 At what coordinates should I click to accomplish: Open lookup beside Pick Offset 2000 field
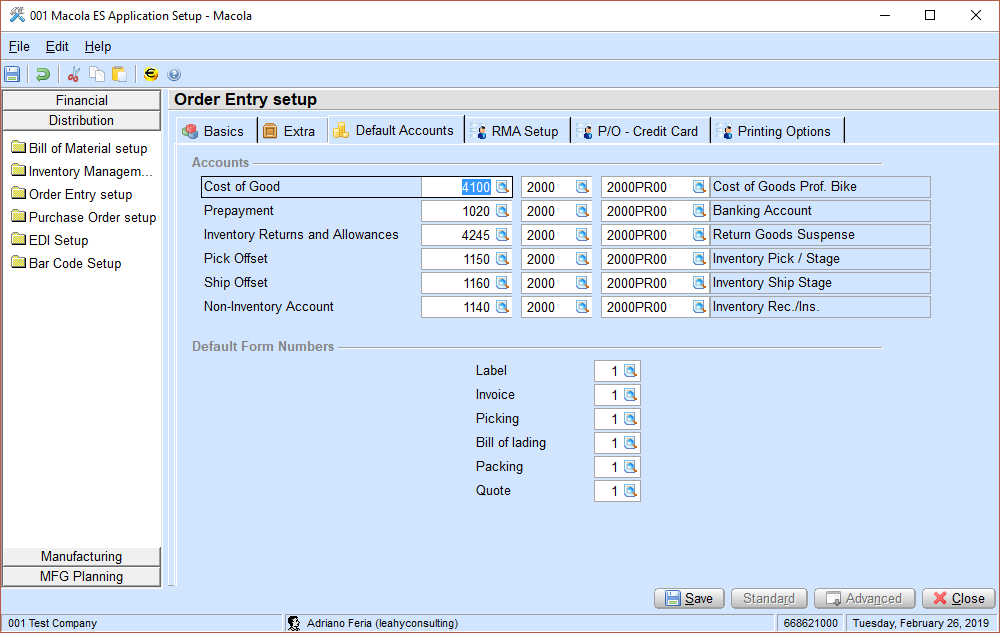pyautogui.click(x=582, y=259)
